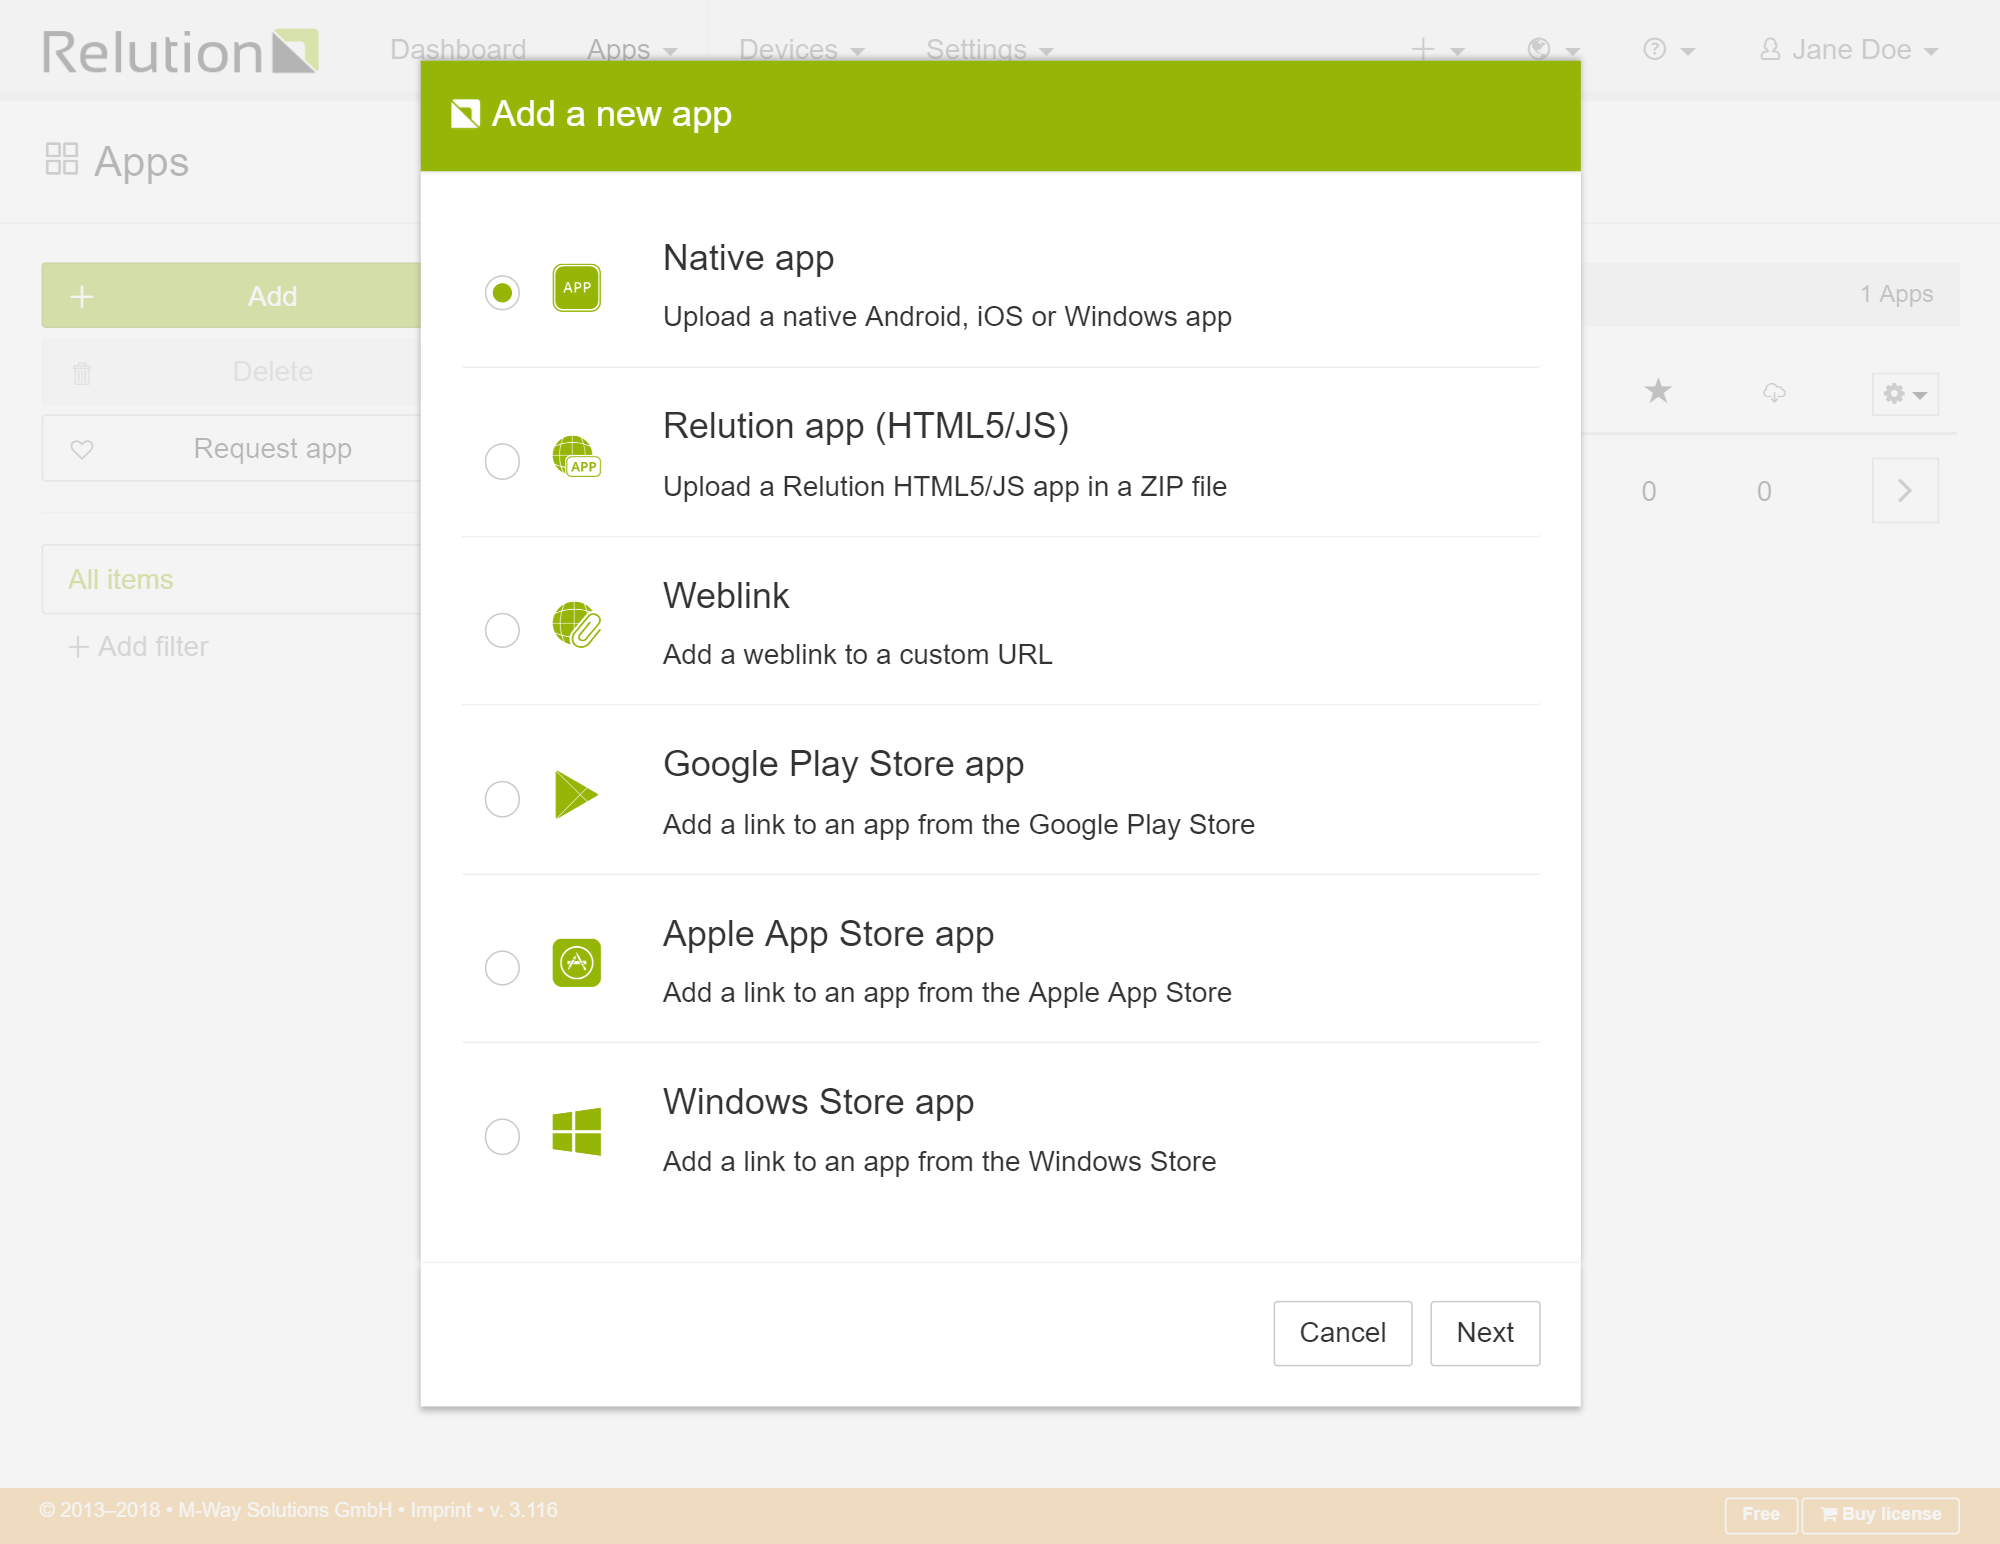Click the Google Play Store app title
The width and height of the screenshot is (2000, 1544).
click(x=843, y=764)
